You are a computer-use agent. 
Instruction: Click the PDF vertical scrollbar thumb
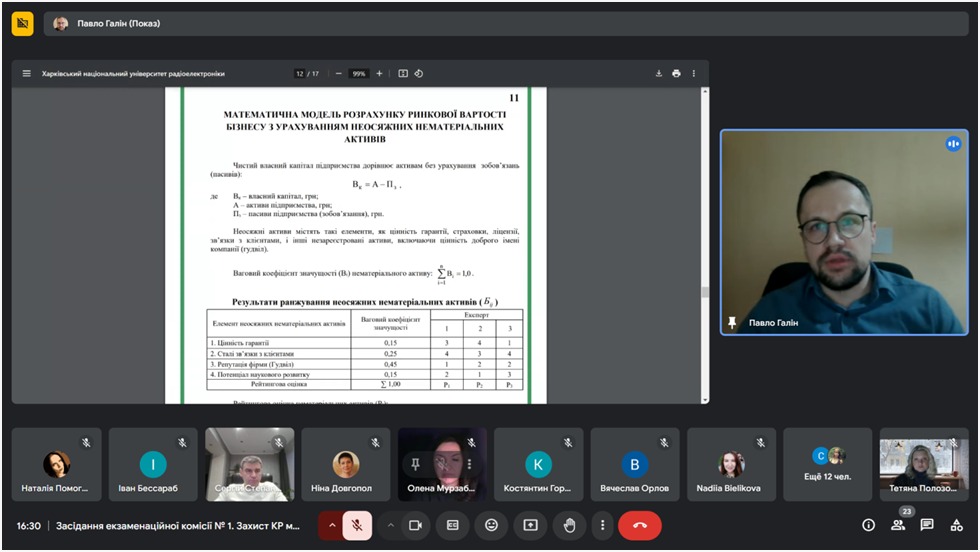(x=704, y=292)
